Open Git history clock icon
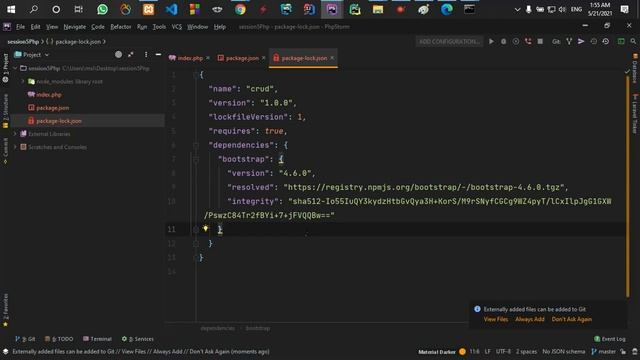640x360 pixels. [593, 41]
